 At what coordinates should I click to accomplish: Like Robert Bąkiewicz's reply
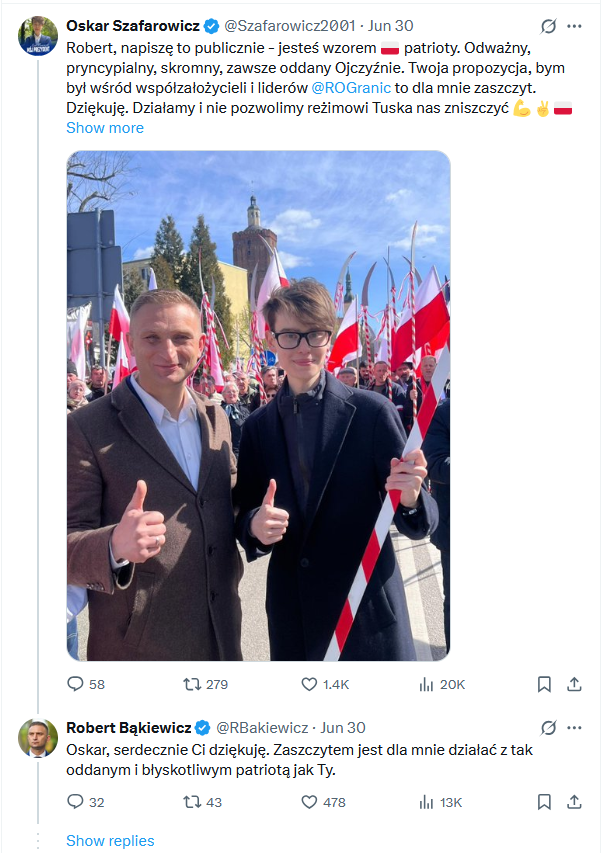coord(310,802)
